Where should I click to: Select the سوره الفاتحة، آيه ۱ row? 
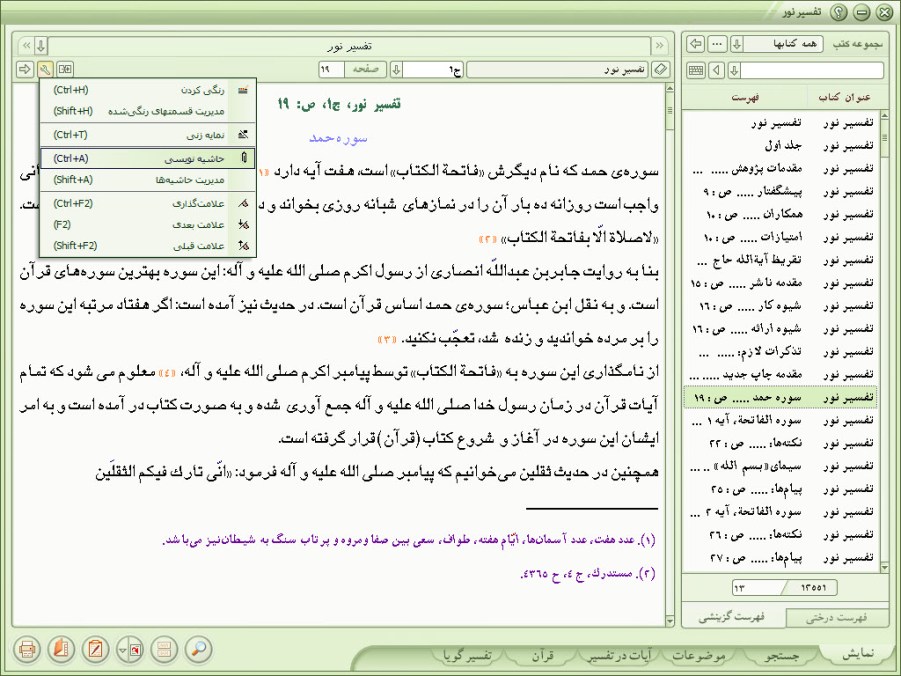tap(781, 420)
